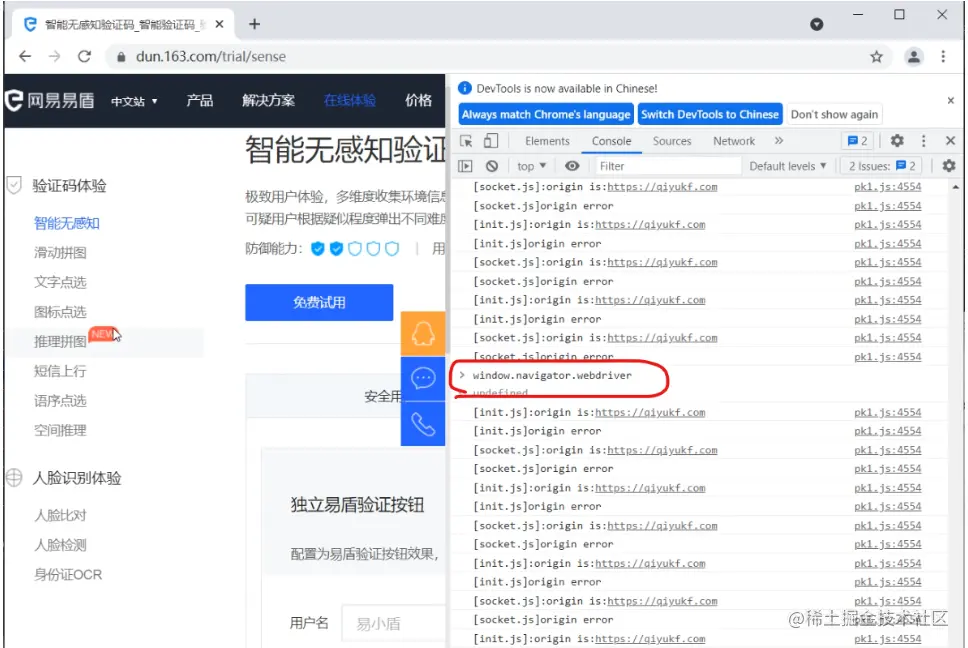The width and height of the screenshot is (968, 648).
Task: Click the browser address bar URL
Action: pyautogui.click(x=211, y=57)
